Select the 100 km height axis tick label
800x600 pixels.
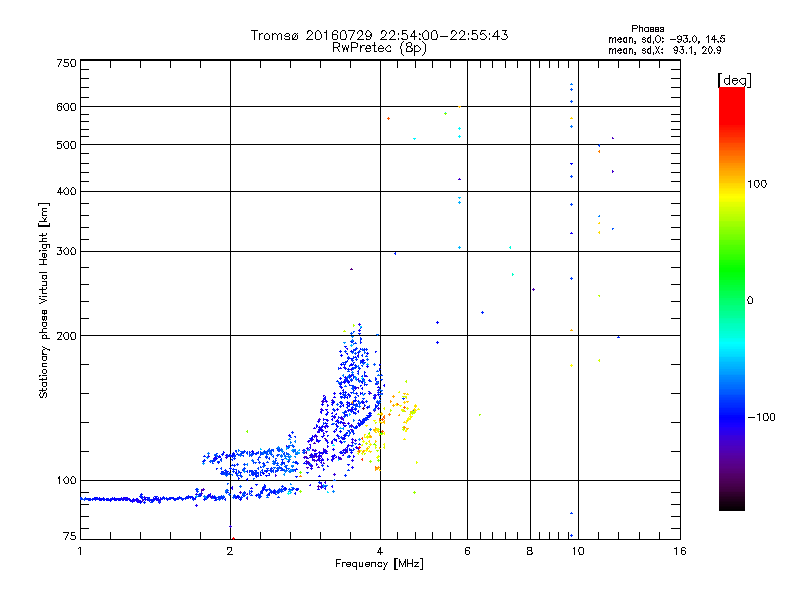point(66,480)
